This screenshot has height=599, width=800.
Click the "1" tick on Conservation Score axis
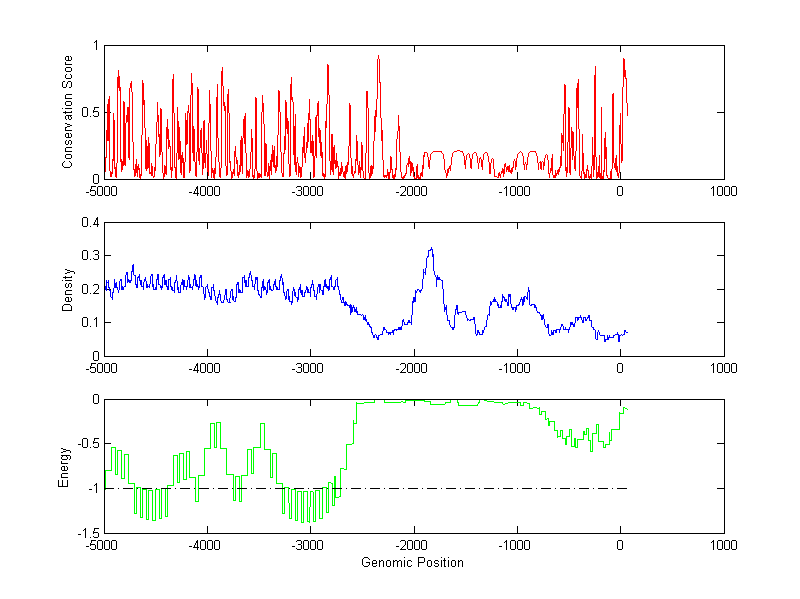point(95,46)
